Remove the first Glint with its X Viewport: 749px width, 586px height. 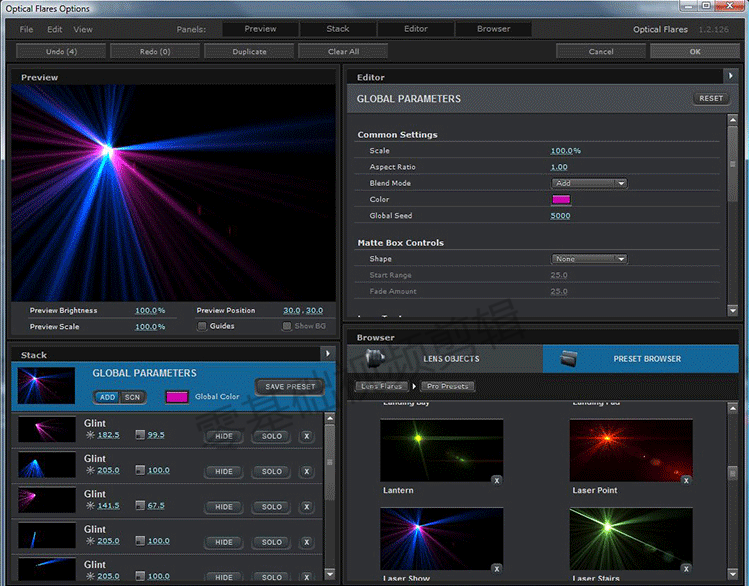(x=307, y=436)
